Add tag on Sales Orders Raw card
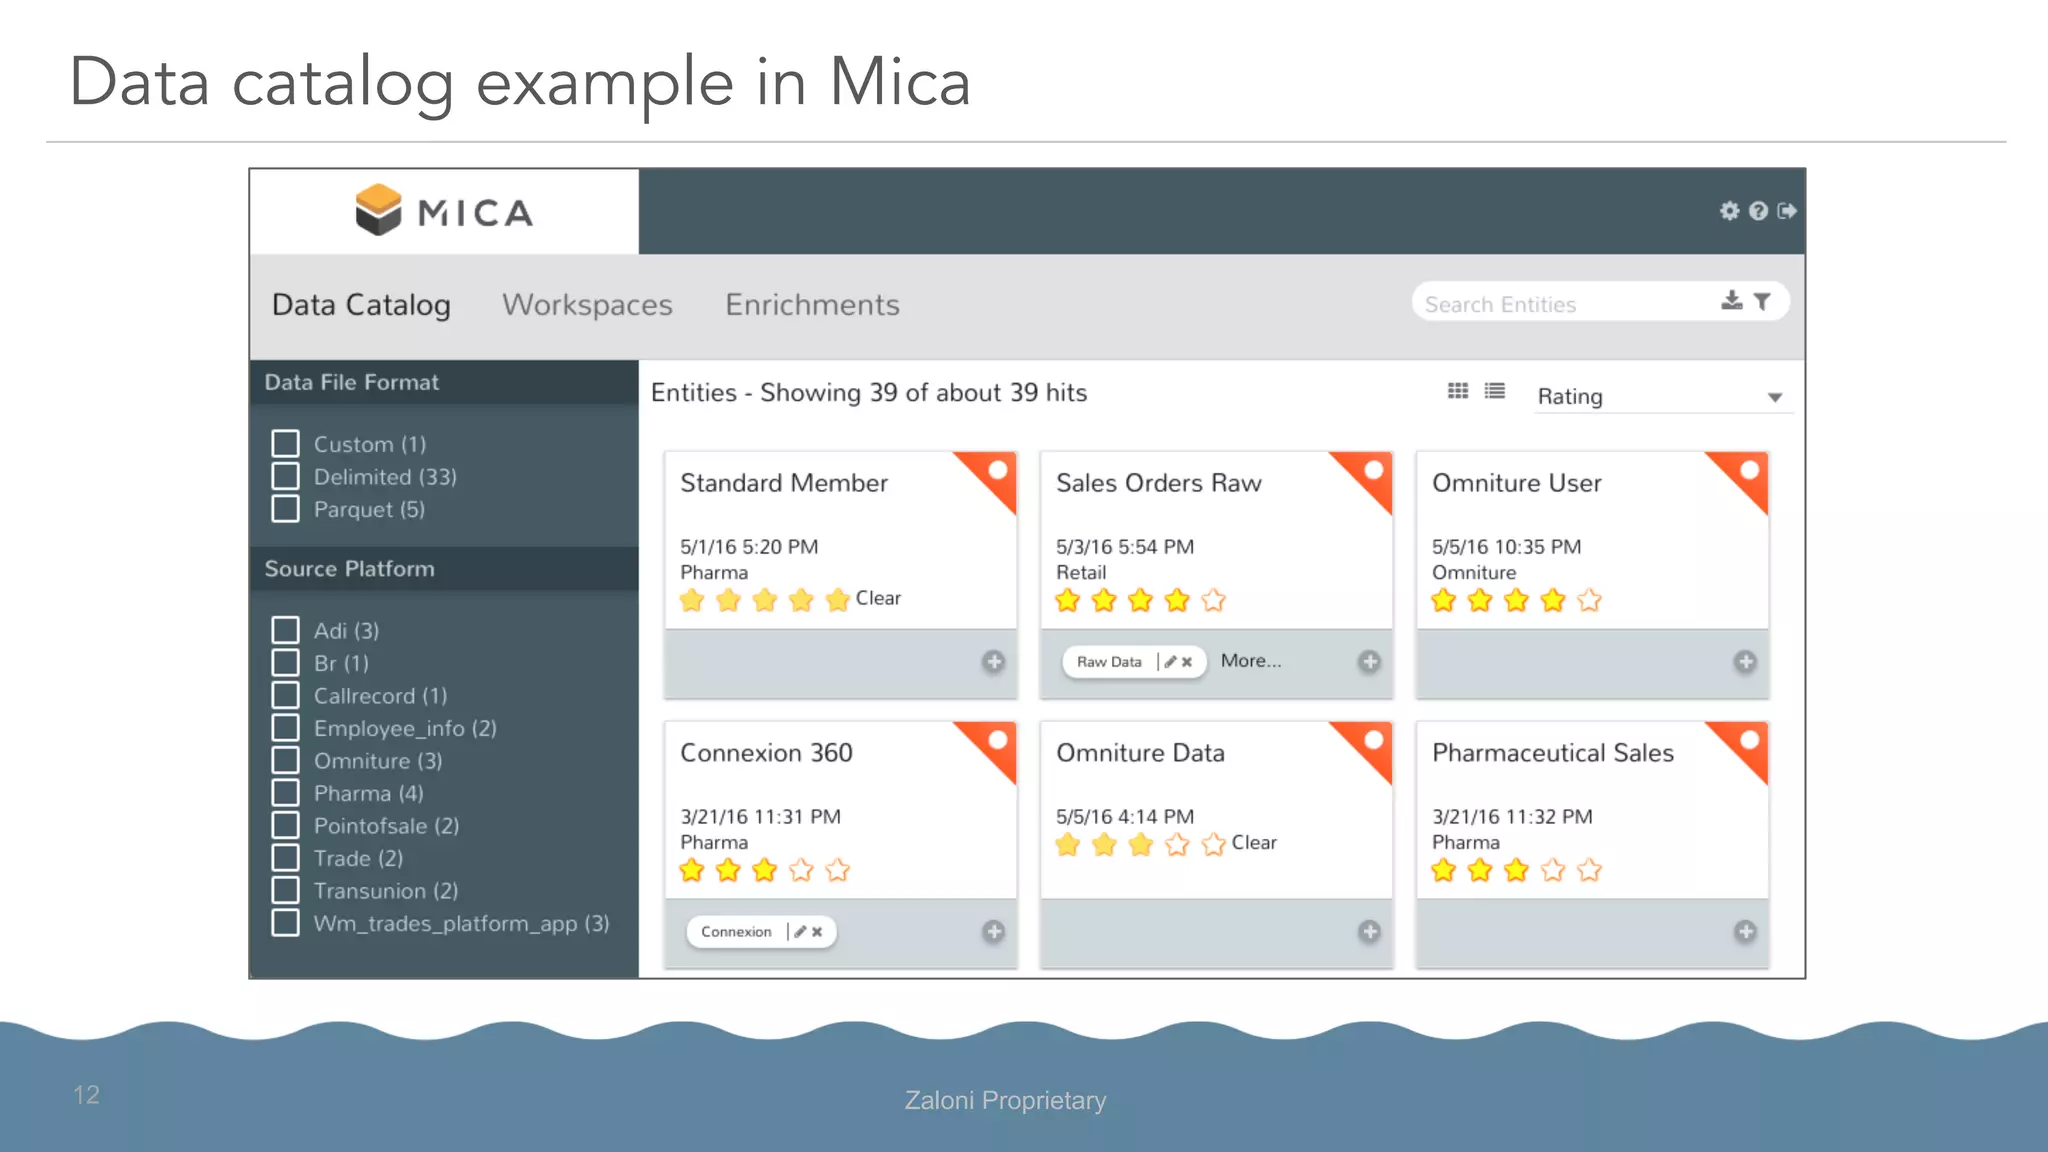This screenshot has width=2048, height=1152. pyautogui.click(x=1369, y=662)
